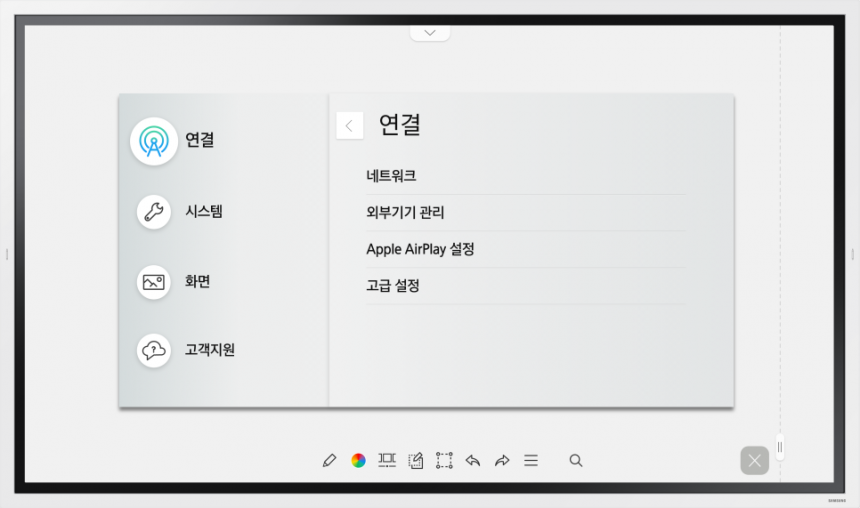Screen dimensions: 860x508
Task: Open the 화면 picture icon
Action: pos(154,282)
